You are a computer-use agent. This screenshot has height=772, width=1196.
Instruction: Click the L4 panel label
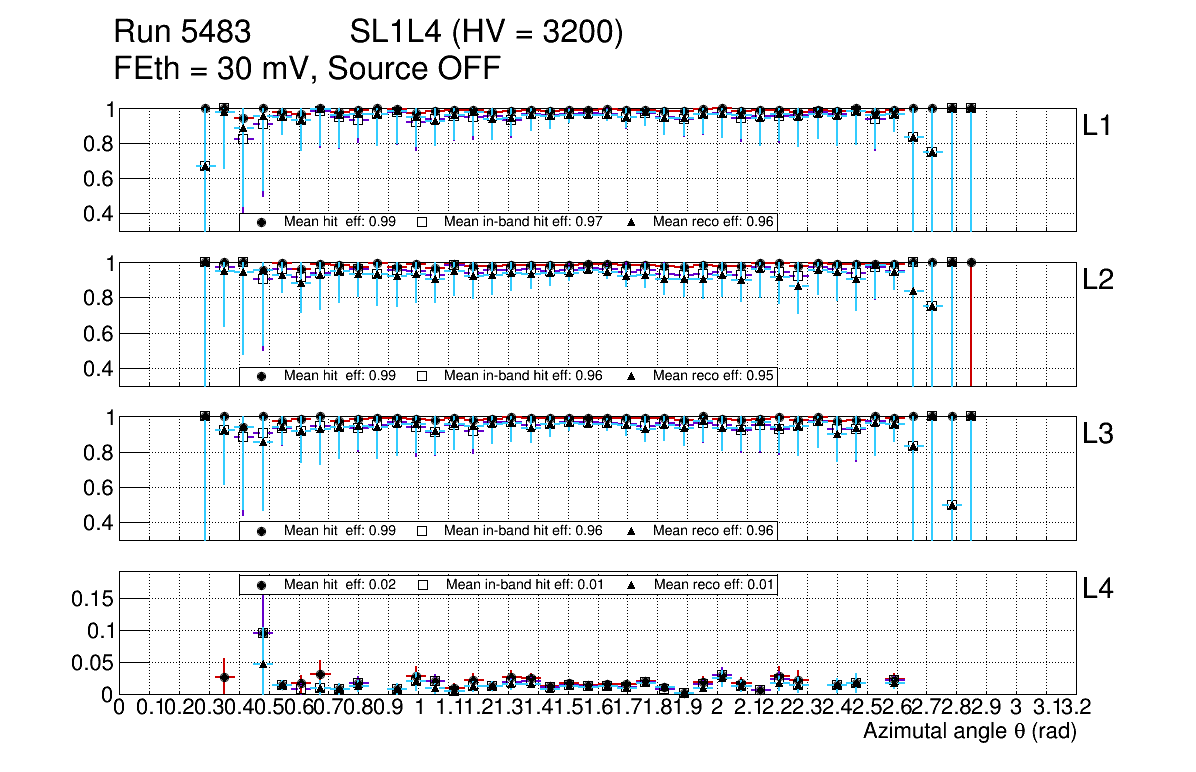(1098, 590)
